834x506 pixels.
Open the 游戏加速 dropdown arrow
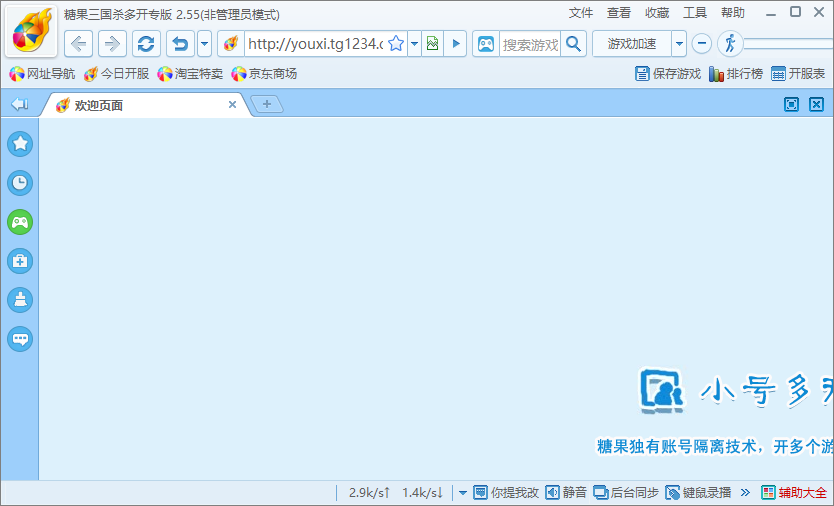(x=679, y=44)
